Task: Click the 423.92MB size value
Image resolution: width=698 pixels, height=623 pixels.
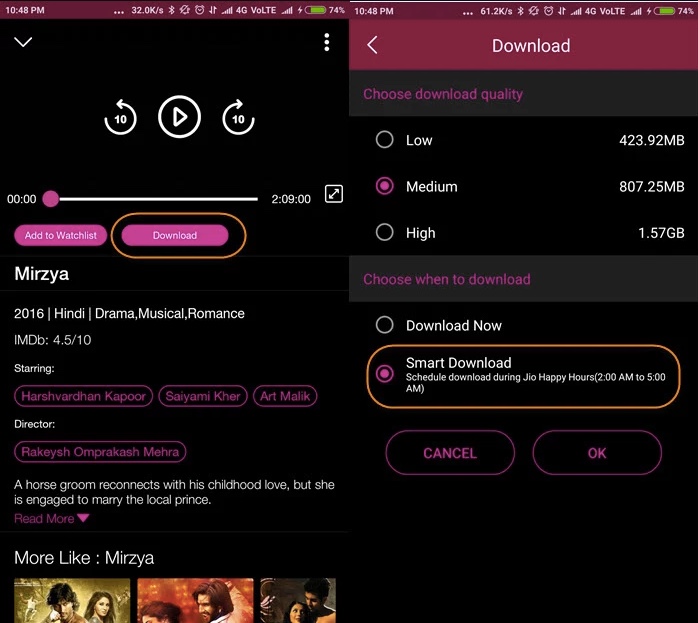Action: click(x=652, y=140)
